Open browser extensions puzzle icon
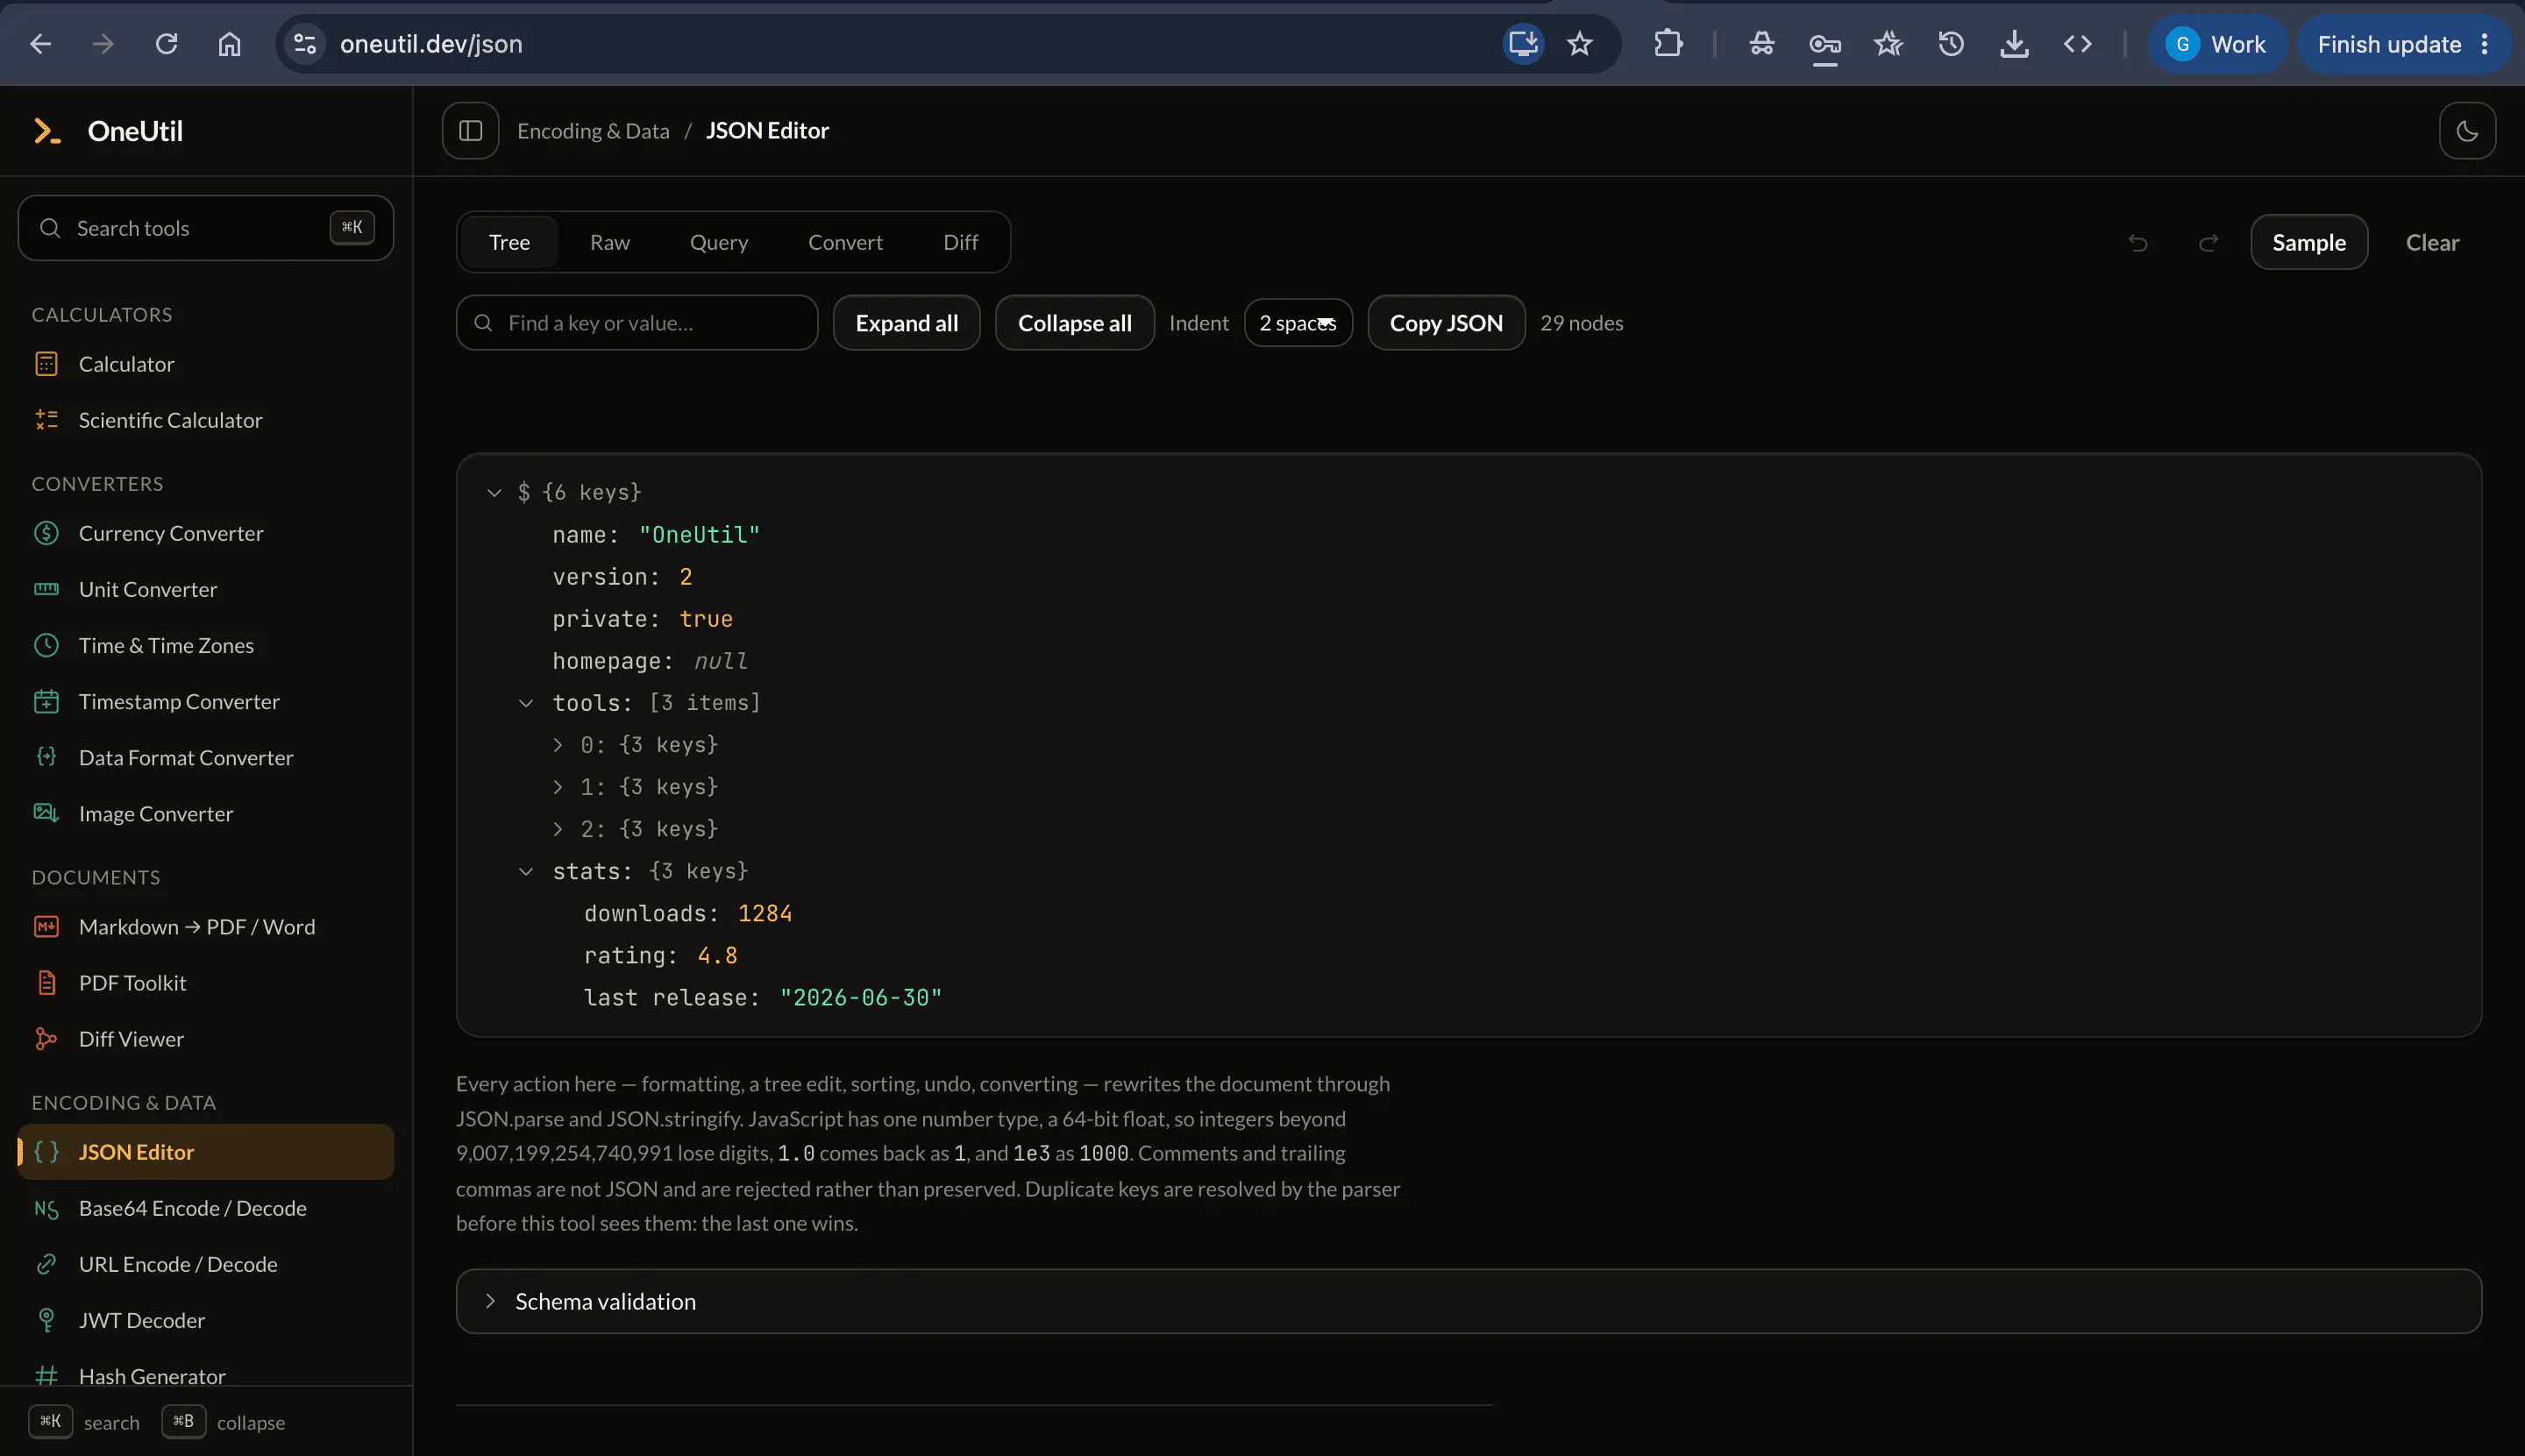The height and width of the screenshot is (1456, 2525). click(x=1668, y=44)
